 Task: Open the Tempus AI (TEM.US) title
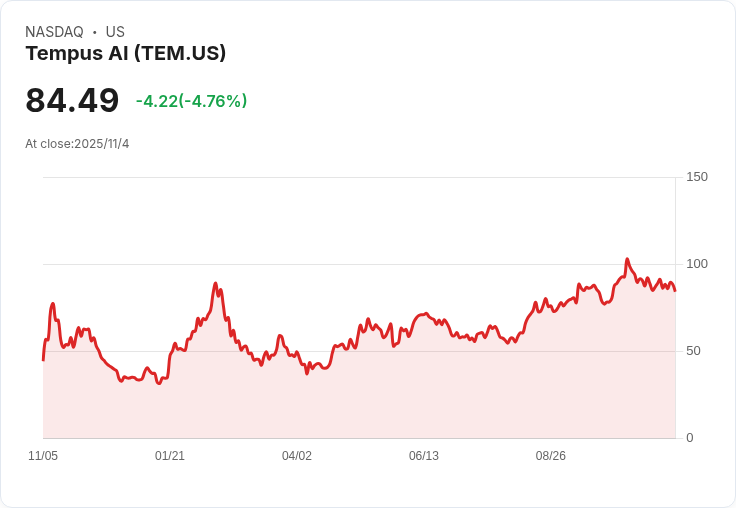coord(125,53)
